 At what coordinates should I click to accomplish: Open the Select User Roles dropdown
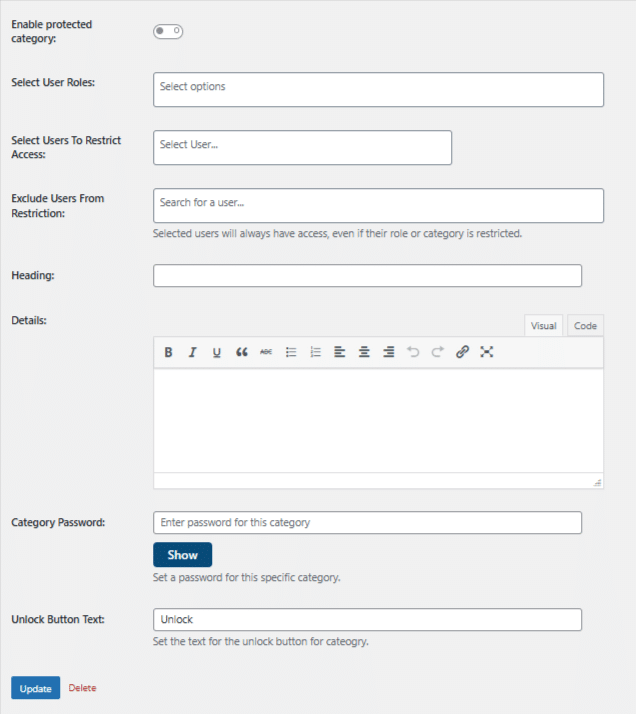point(378,90)
